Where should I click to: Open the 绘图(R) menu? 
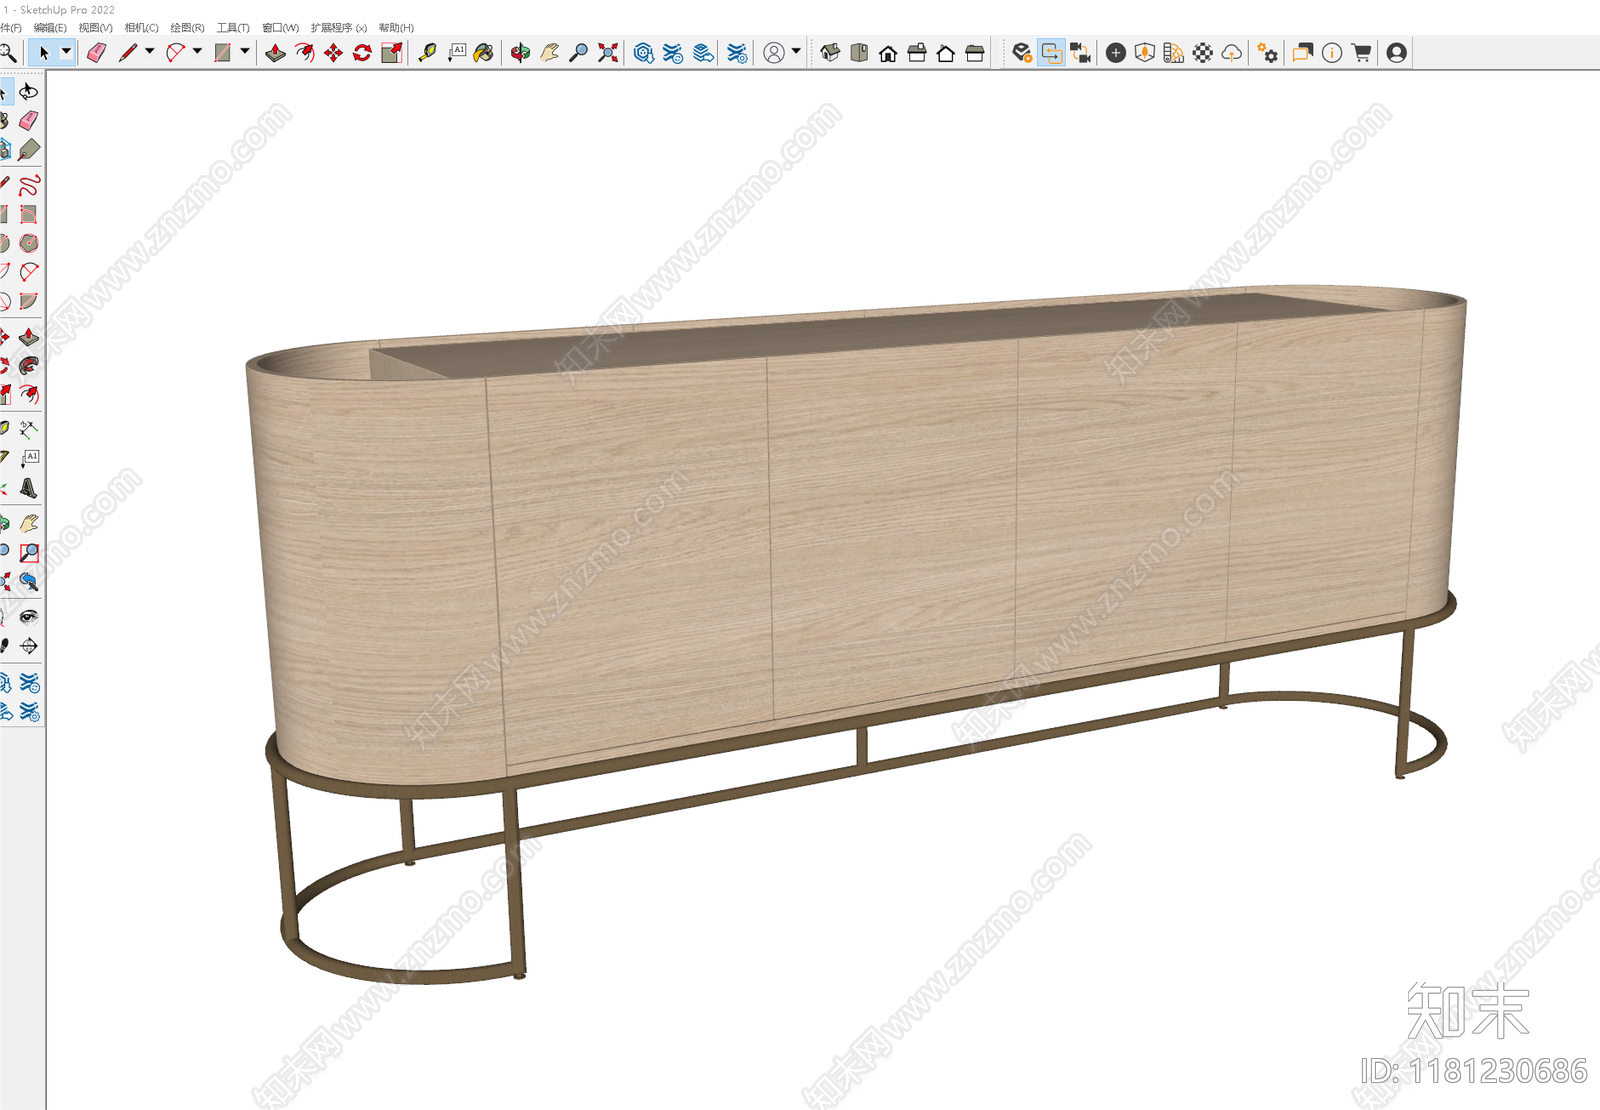pos(188,28)
